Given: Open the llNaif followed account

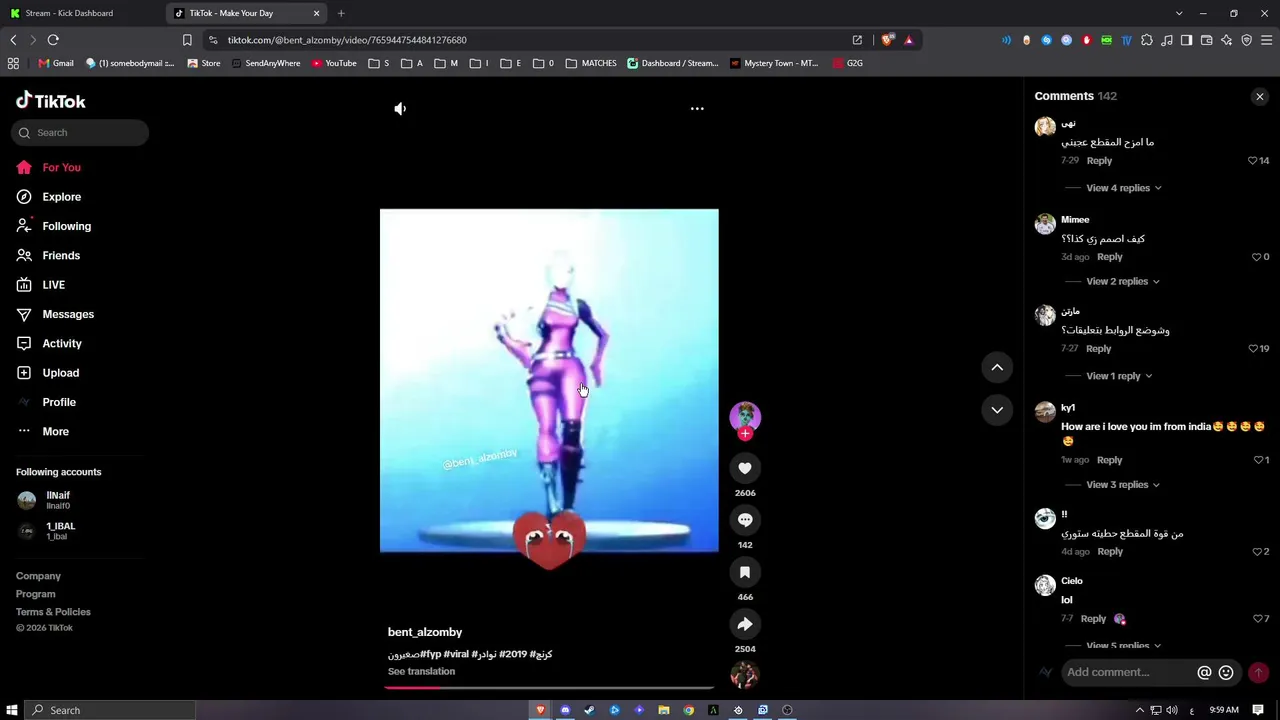Looking at the screenshot, I should [58, 500].
